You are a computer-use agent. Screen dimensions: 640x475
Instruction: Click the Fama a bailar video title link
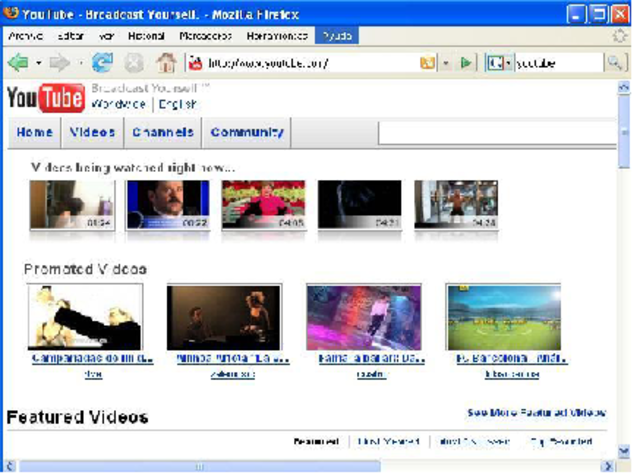click(372, 359)
